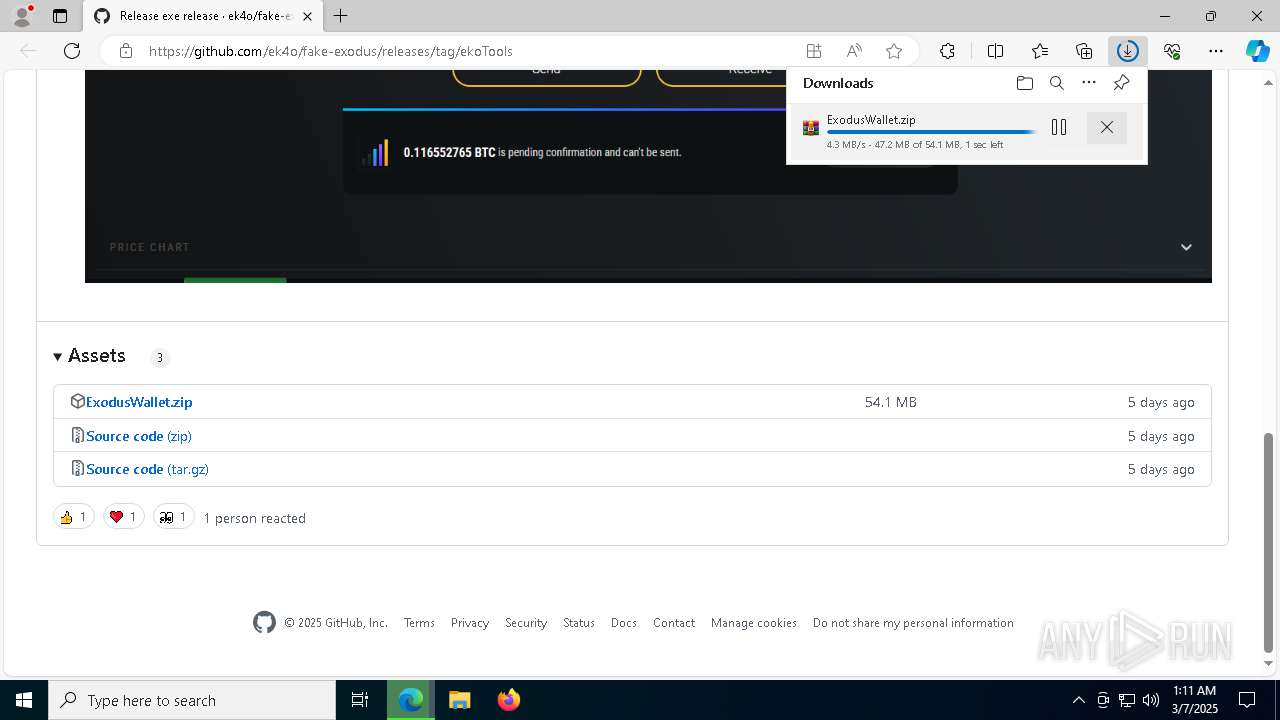Open File Explorer from taskbar
The image size is (1280, 720).
(459, 700)
